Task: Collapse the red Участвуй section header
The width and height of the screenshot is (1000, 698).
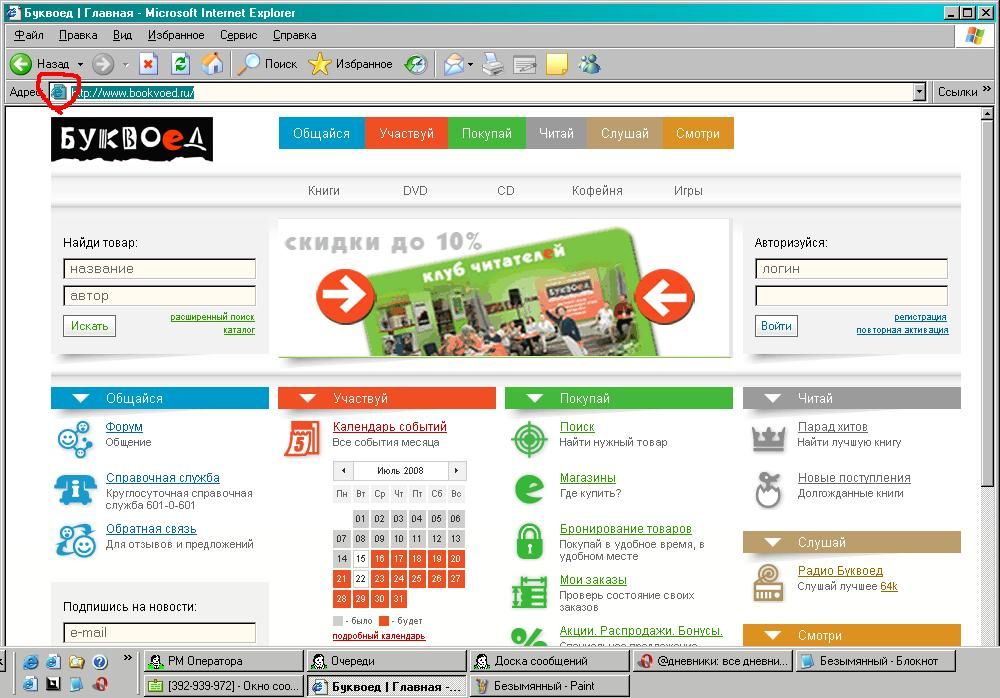Action: (387, 398)
